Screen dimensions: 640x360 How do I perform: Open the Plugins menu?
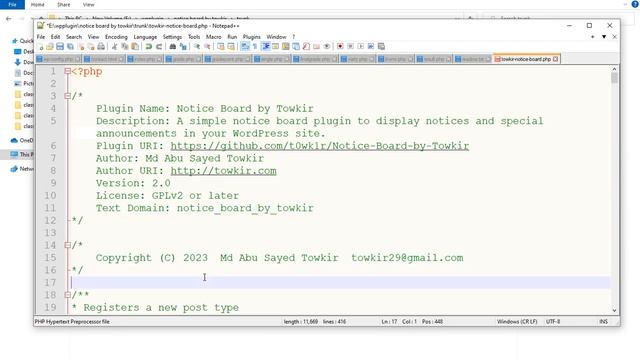tap(251, 37)
